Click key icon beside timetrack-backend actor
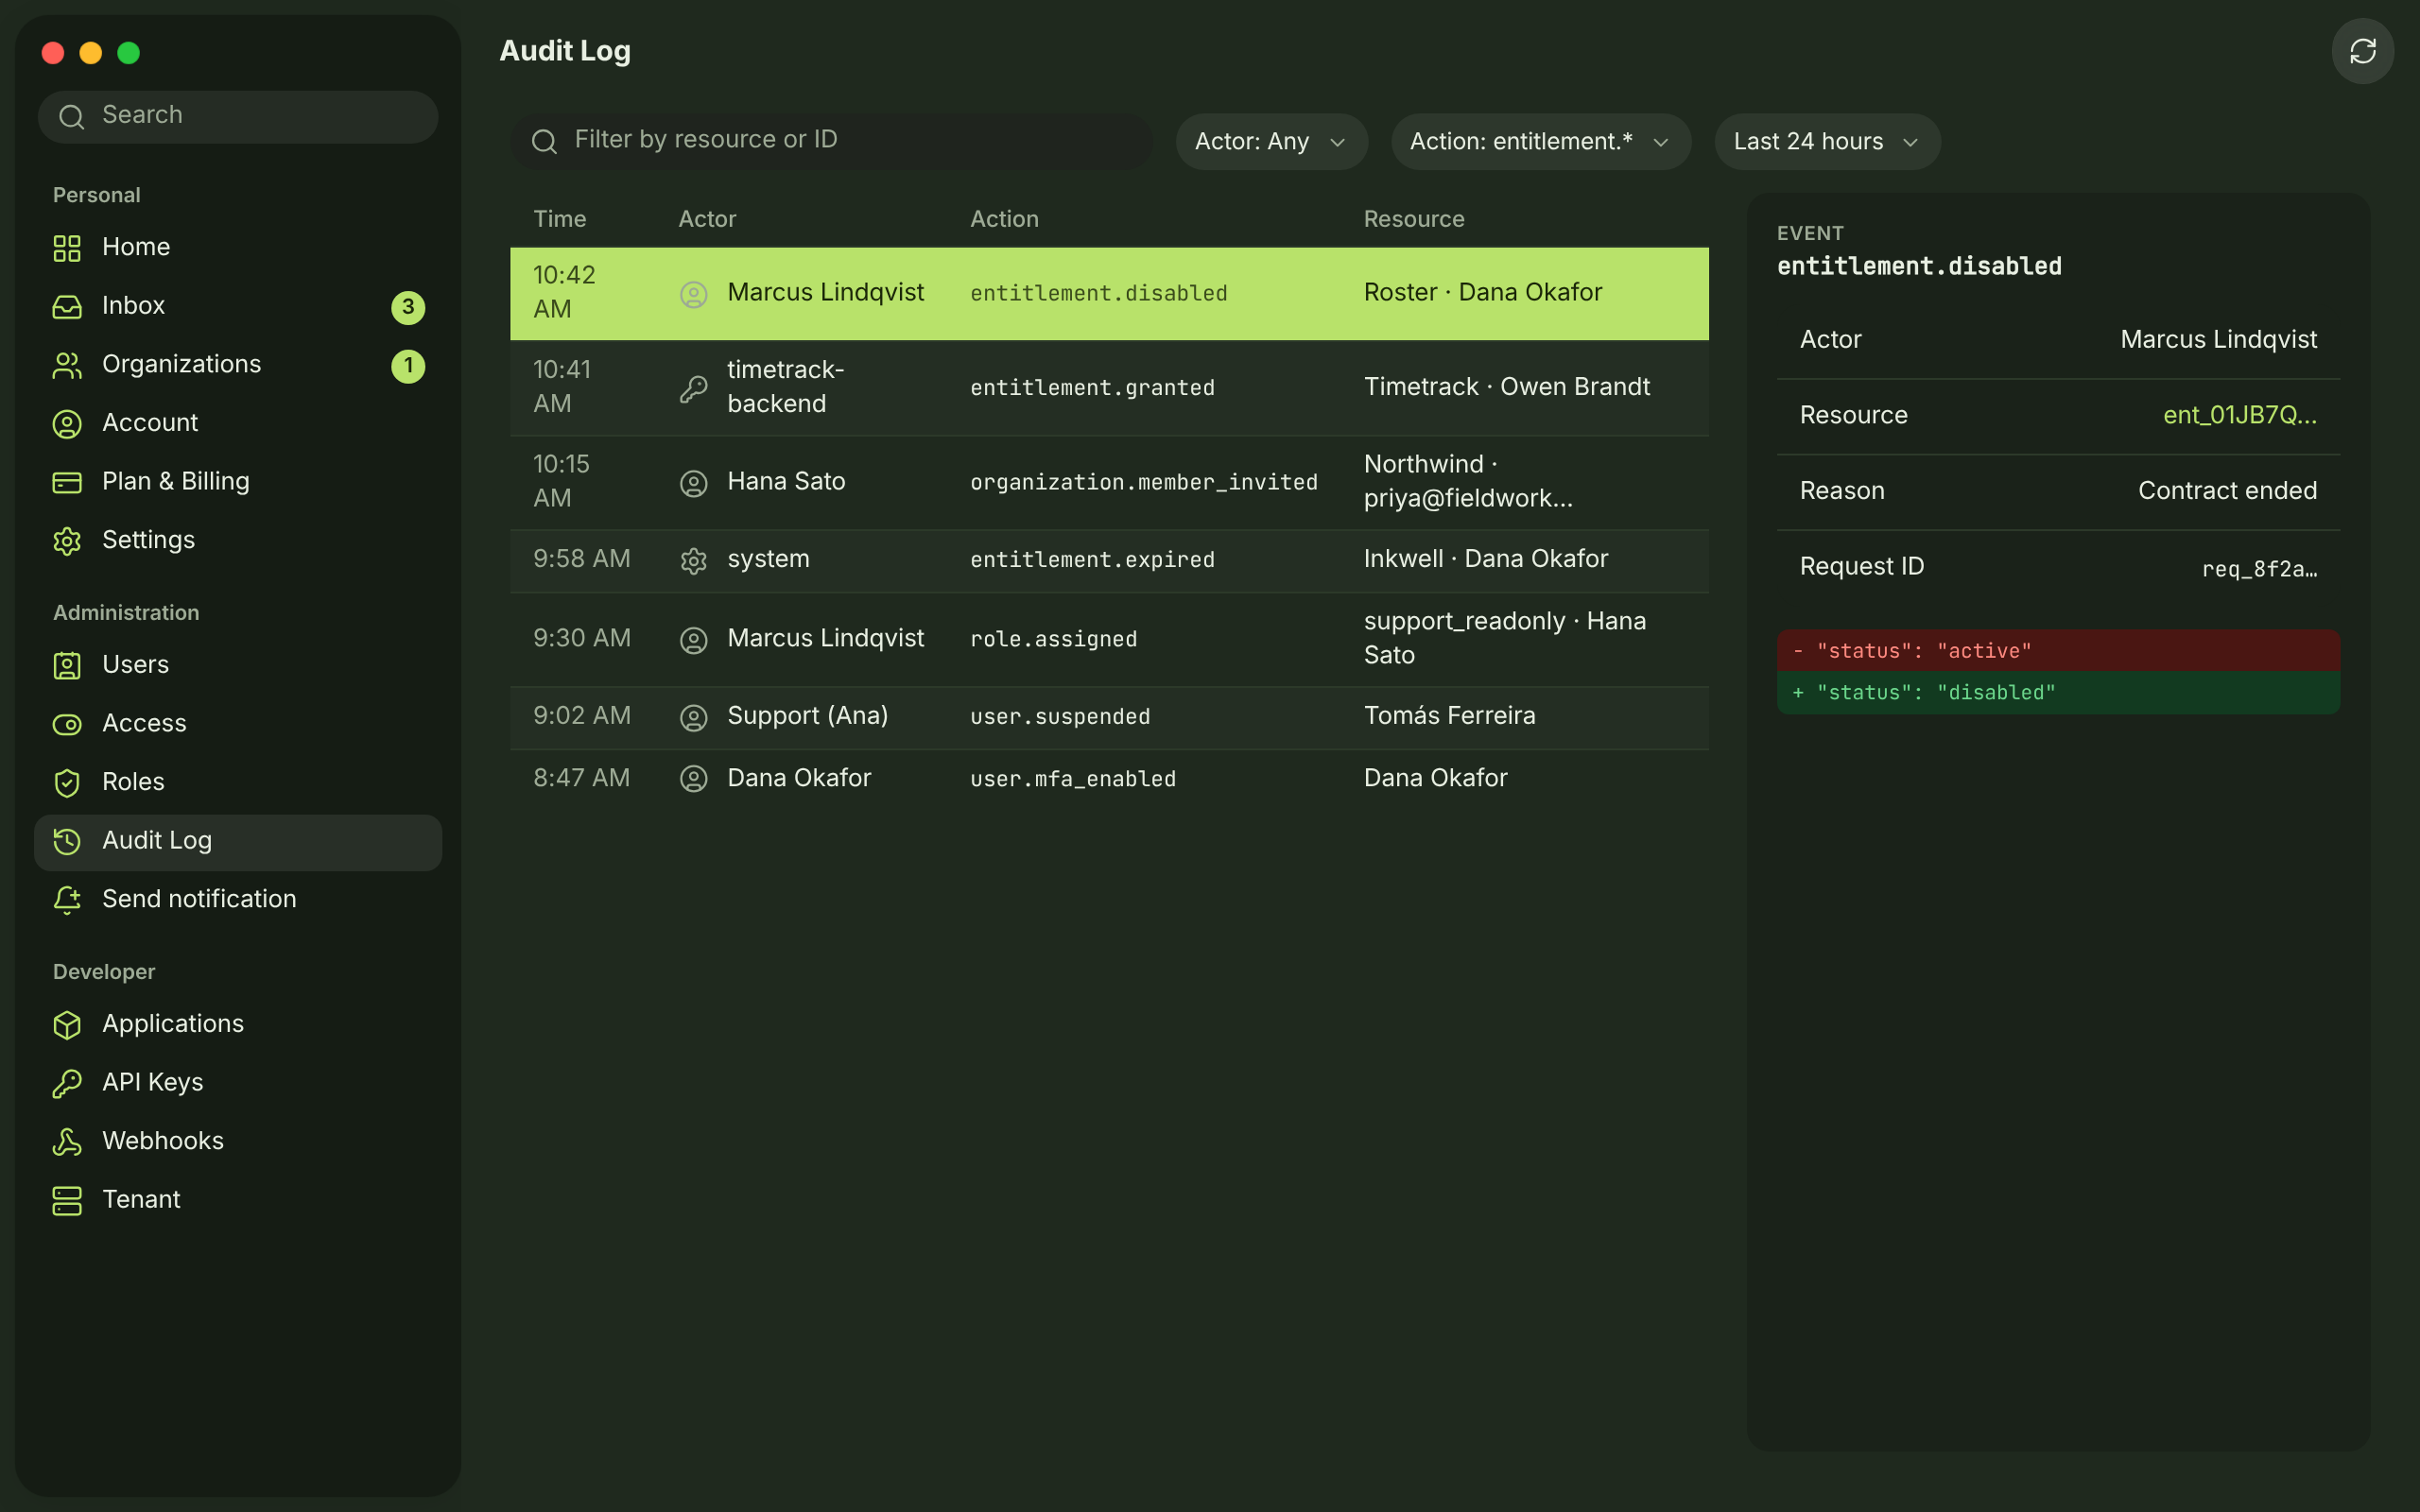The image size is (2420, 1512). 693,389
